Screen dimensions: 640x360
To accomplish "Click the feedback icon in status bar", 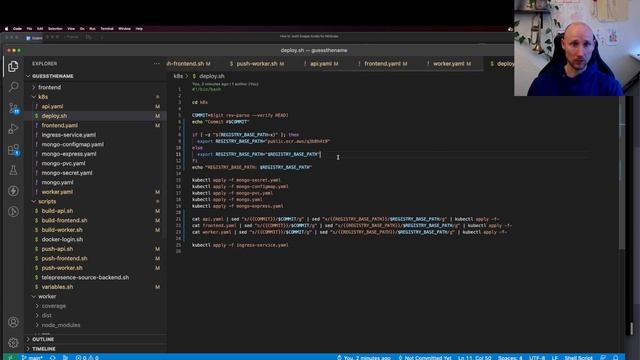I will pyautogui.click(x=603, y=357).
